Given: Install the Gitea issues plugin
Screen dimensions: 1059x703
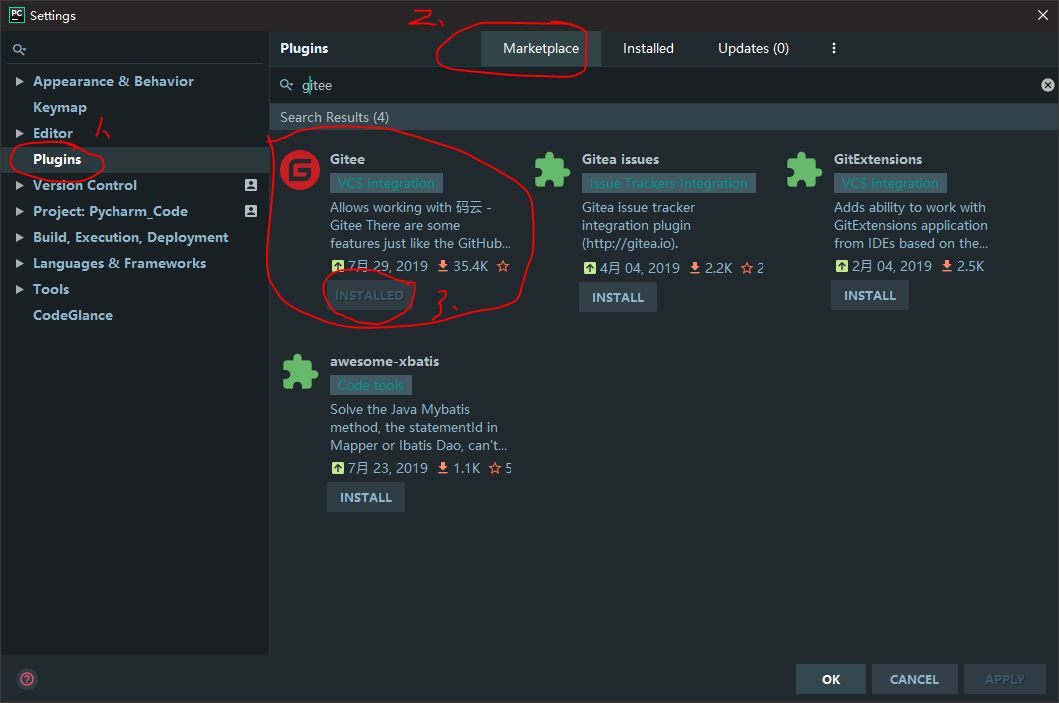Looking at the screenshot, I should (x=618, y=298).
